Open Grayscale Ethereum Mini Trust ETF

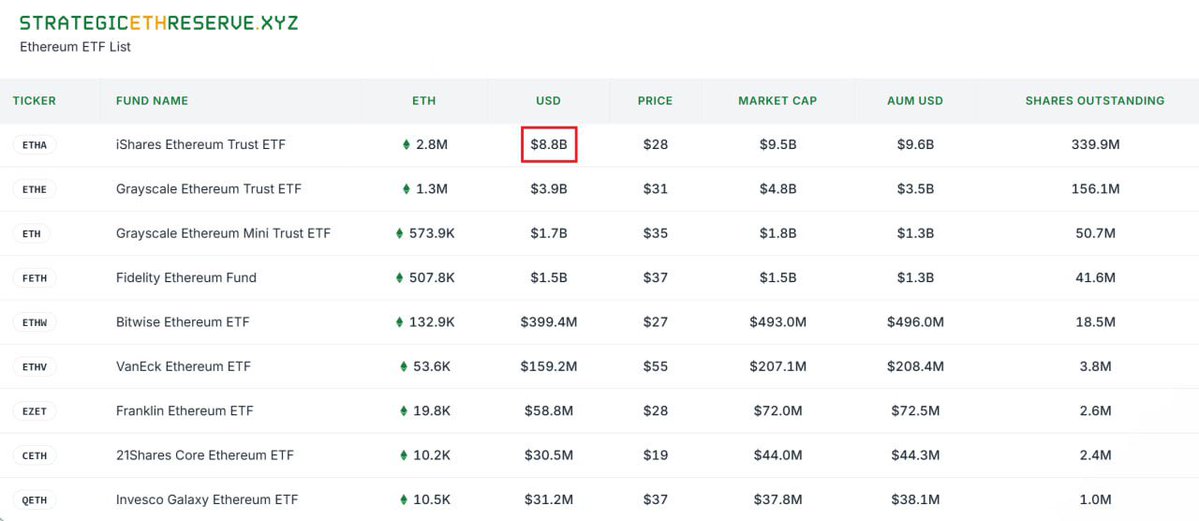coord(223,233)
